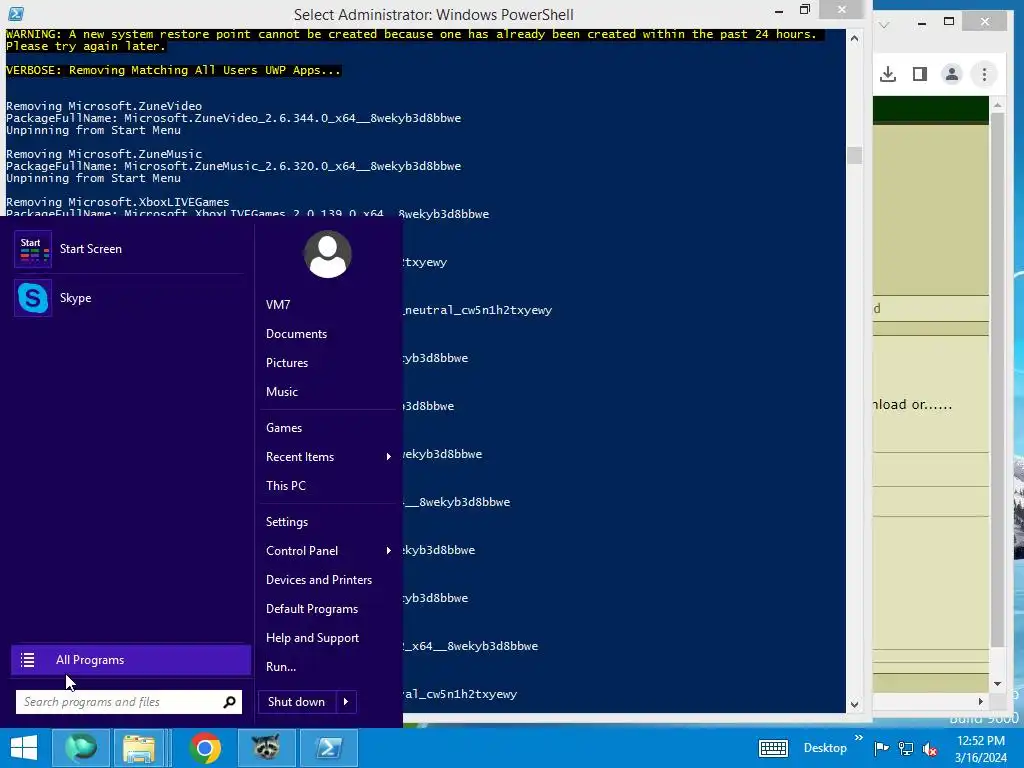Open Chrome profile avatar icon
This screenshot has width=1024, height=768.
(952, 74)
